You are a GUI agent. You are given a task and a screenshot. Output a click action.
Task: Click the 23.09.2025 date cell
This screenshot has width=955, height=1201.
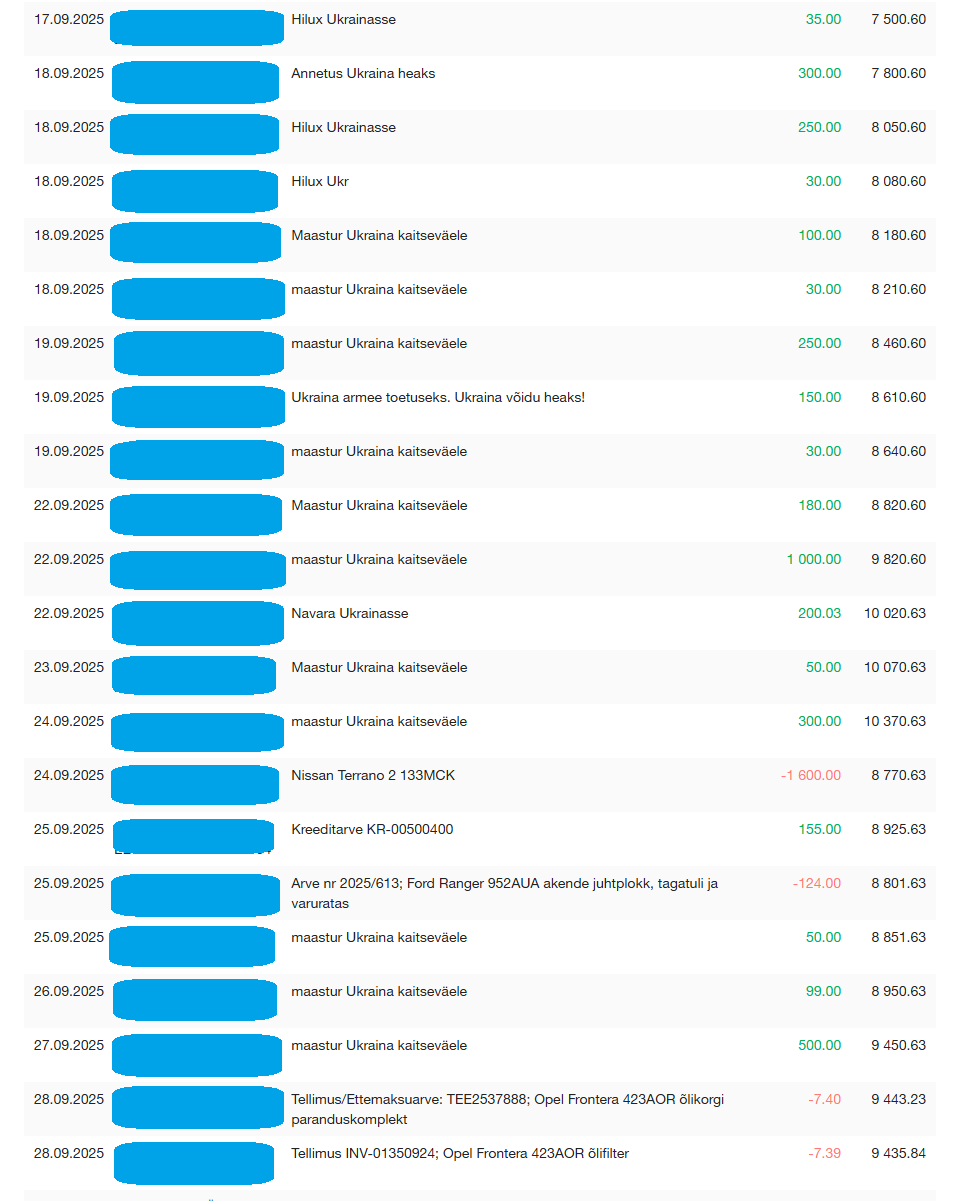click(x=69, y=667)
